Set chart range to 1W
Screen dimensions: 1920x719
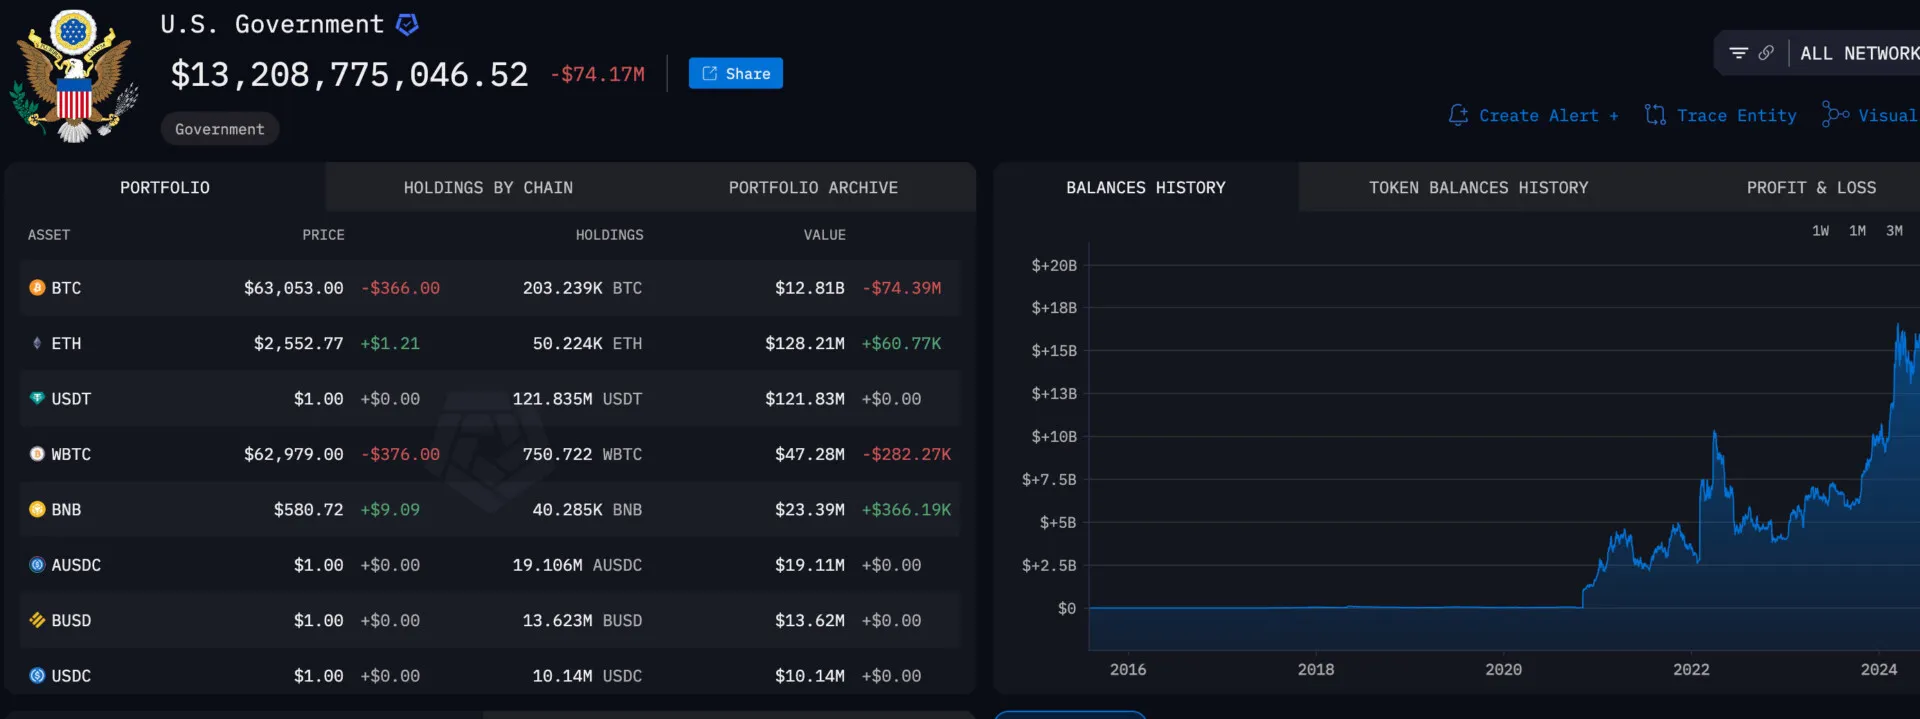coord(1820,231)
